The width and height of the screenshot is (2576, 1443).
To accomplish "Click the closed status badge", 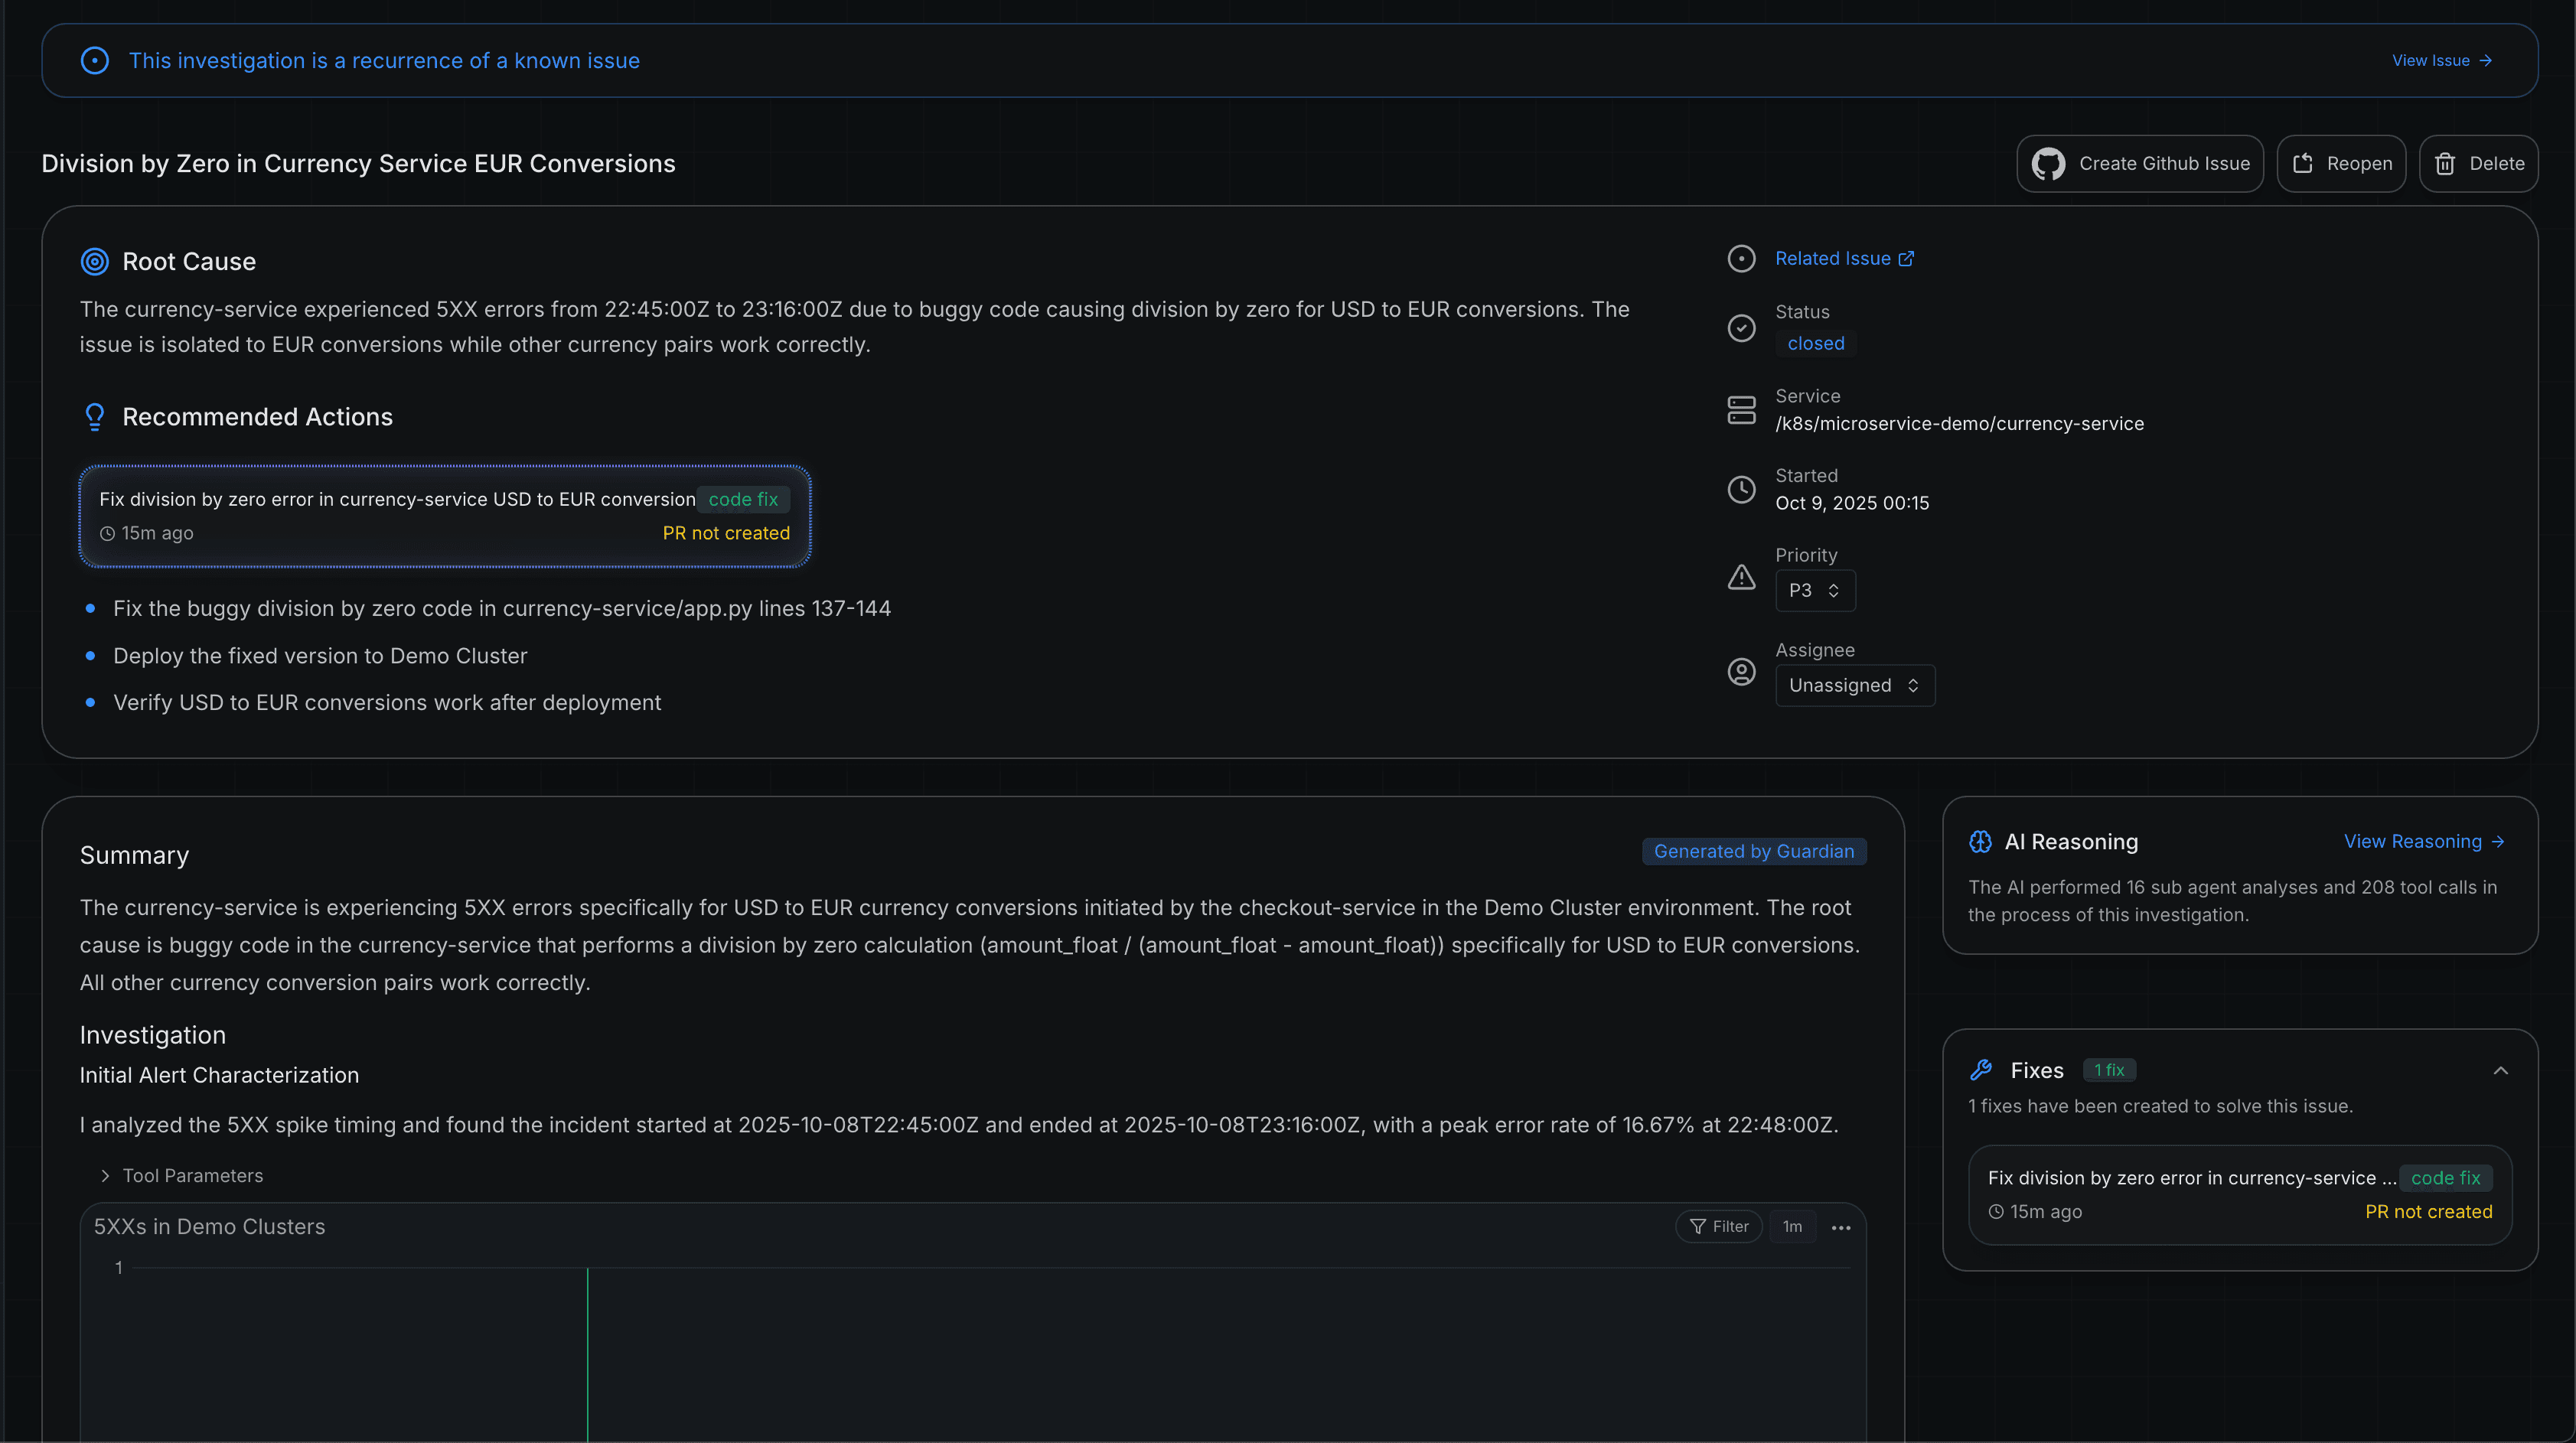I will pos(1816,344).
